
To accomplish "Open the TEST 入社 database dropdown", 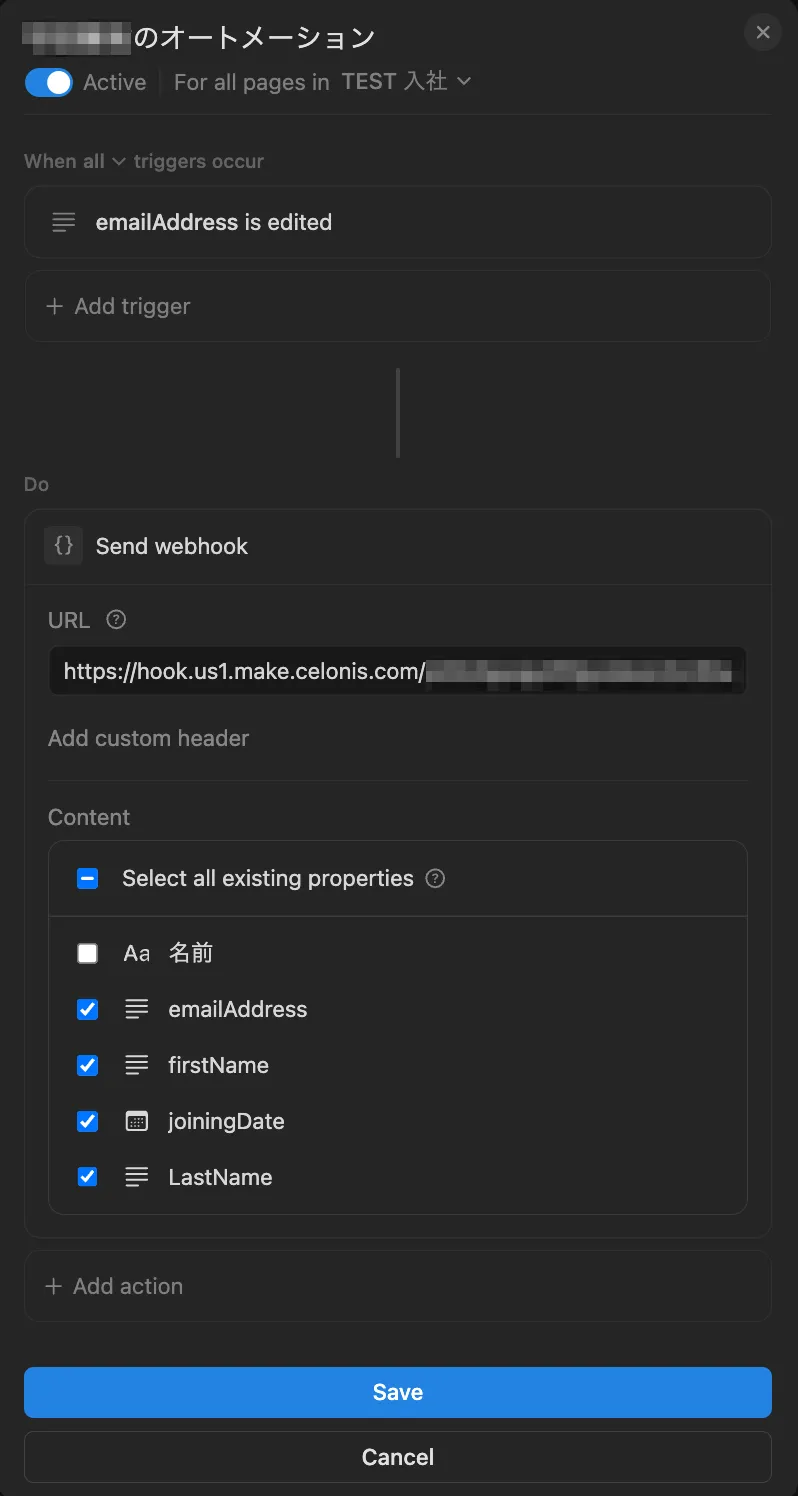I will click(406, 82).
